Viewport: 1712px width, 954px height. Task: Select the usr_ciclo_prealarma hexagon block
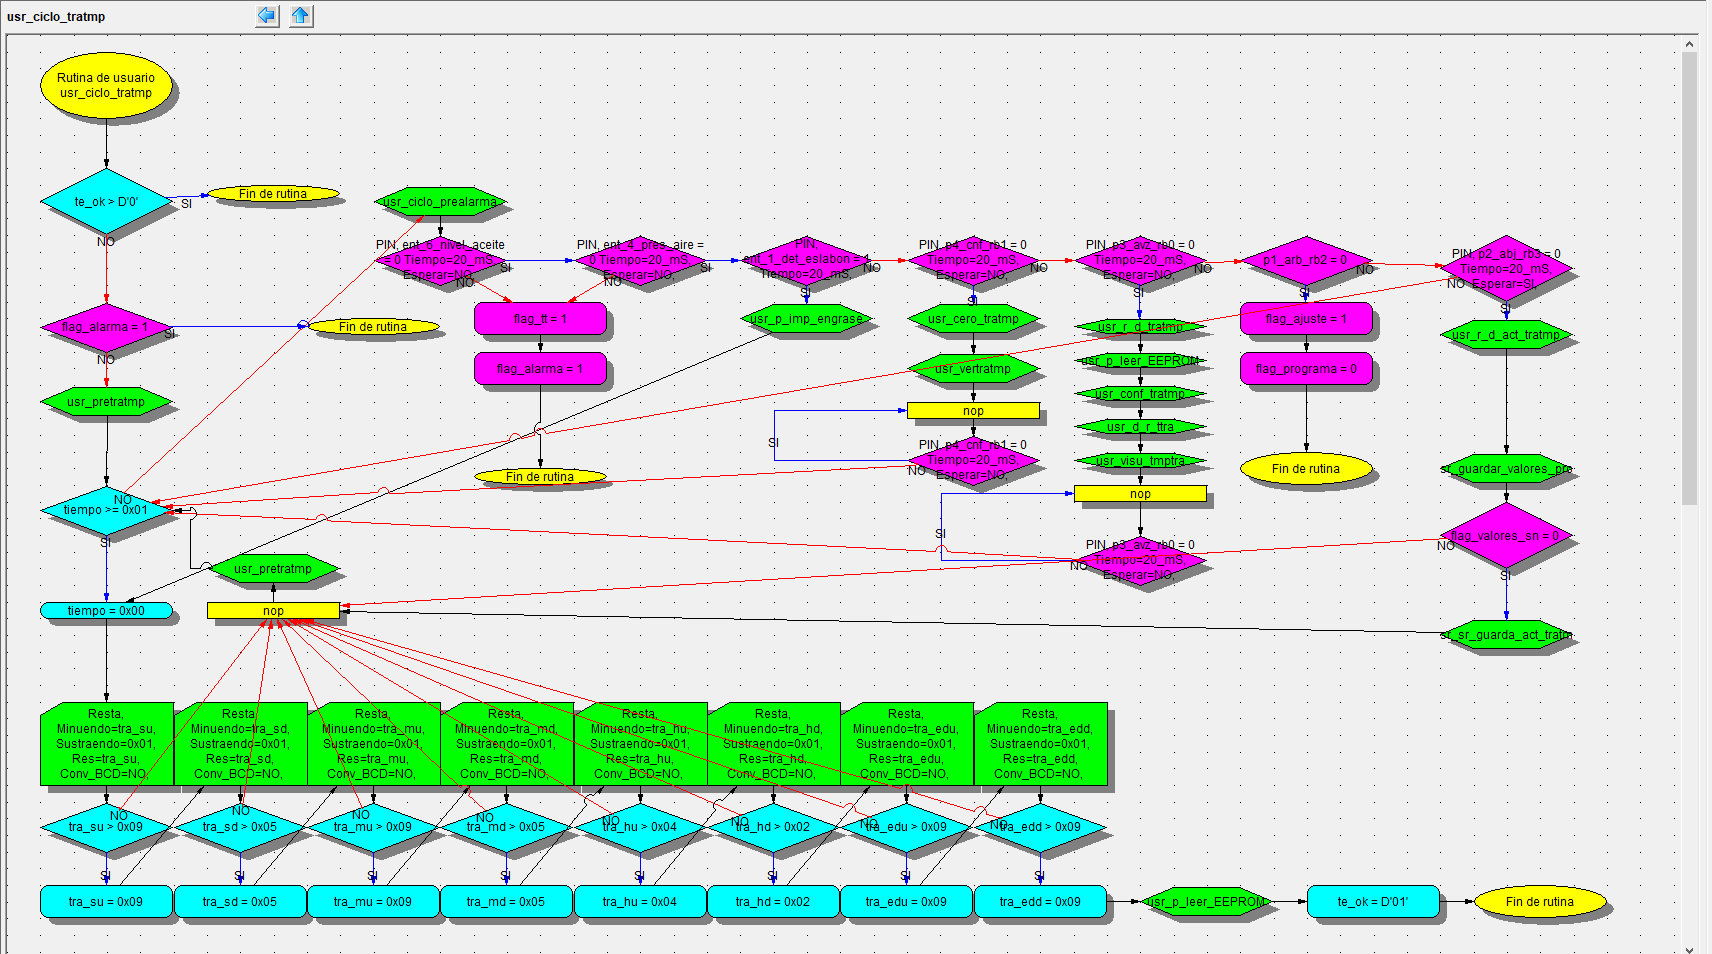(440, 202)
